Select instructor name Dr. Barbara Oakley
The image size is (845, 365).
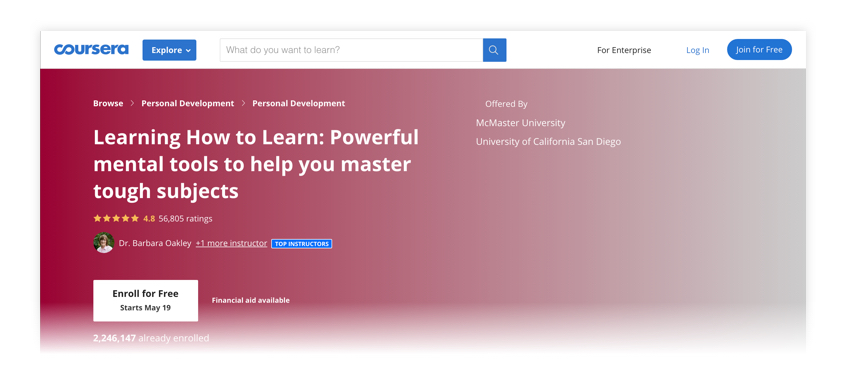click(155, 243)
